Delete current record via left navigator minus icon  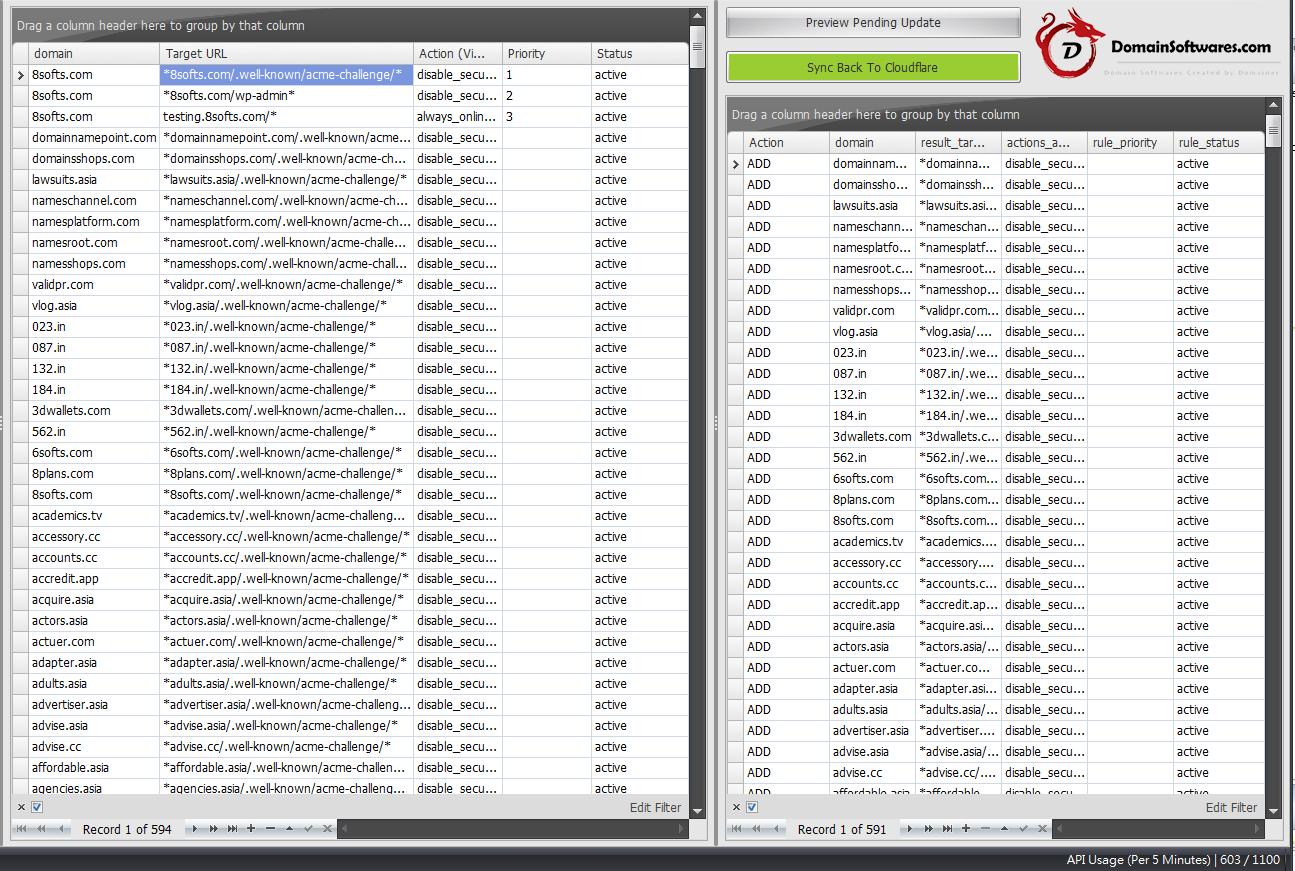270,829
